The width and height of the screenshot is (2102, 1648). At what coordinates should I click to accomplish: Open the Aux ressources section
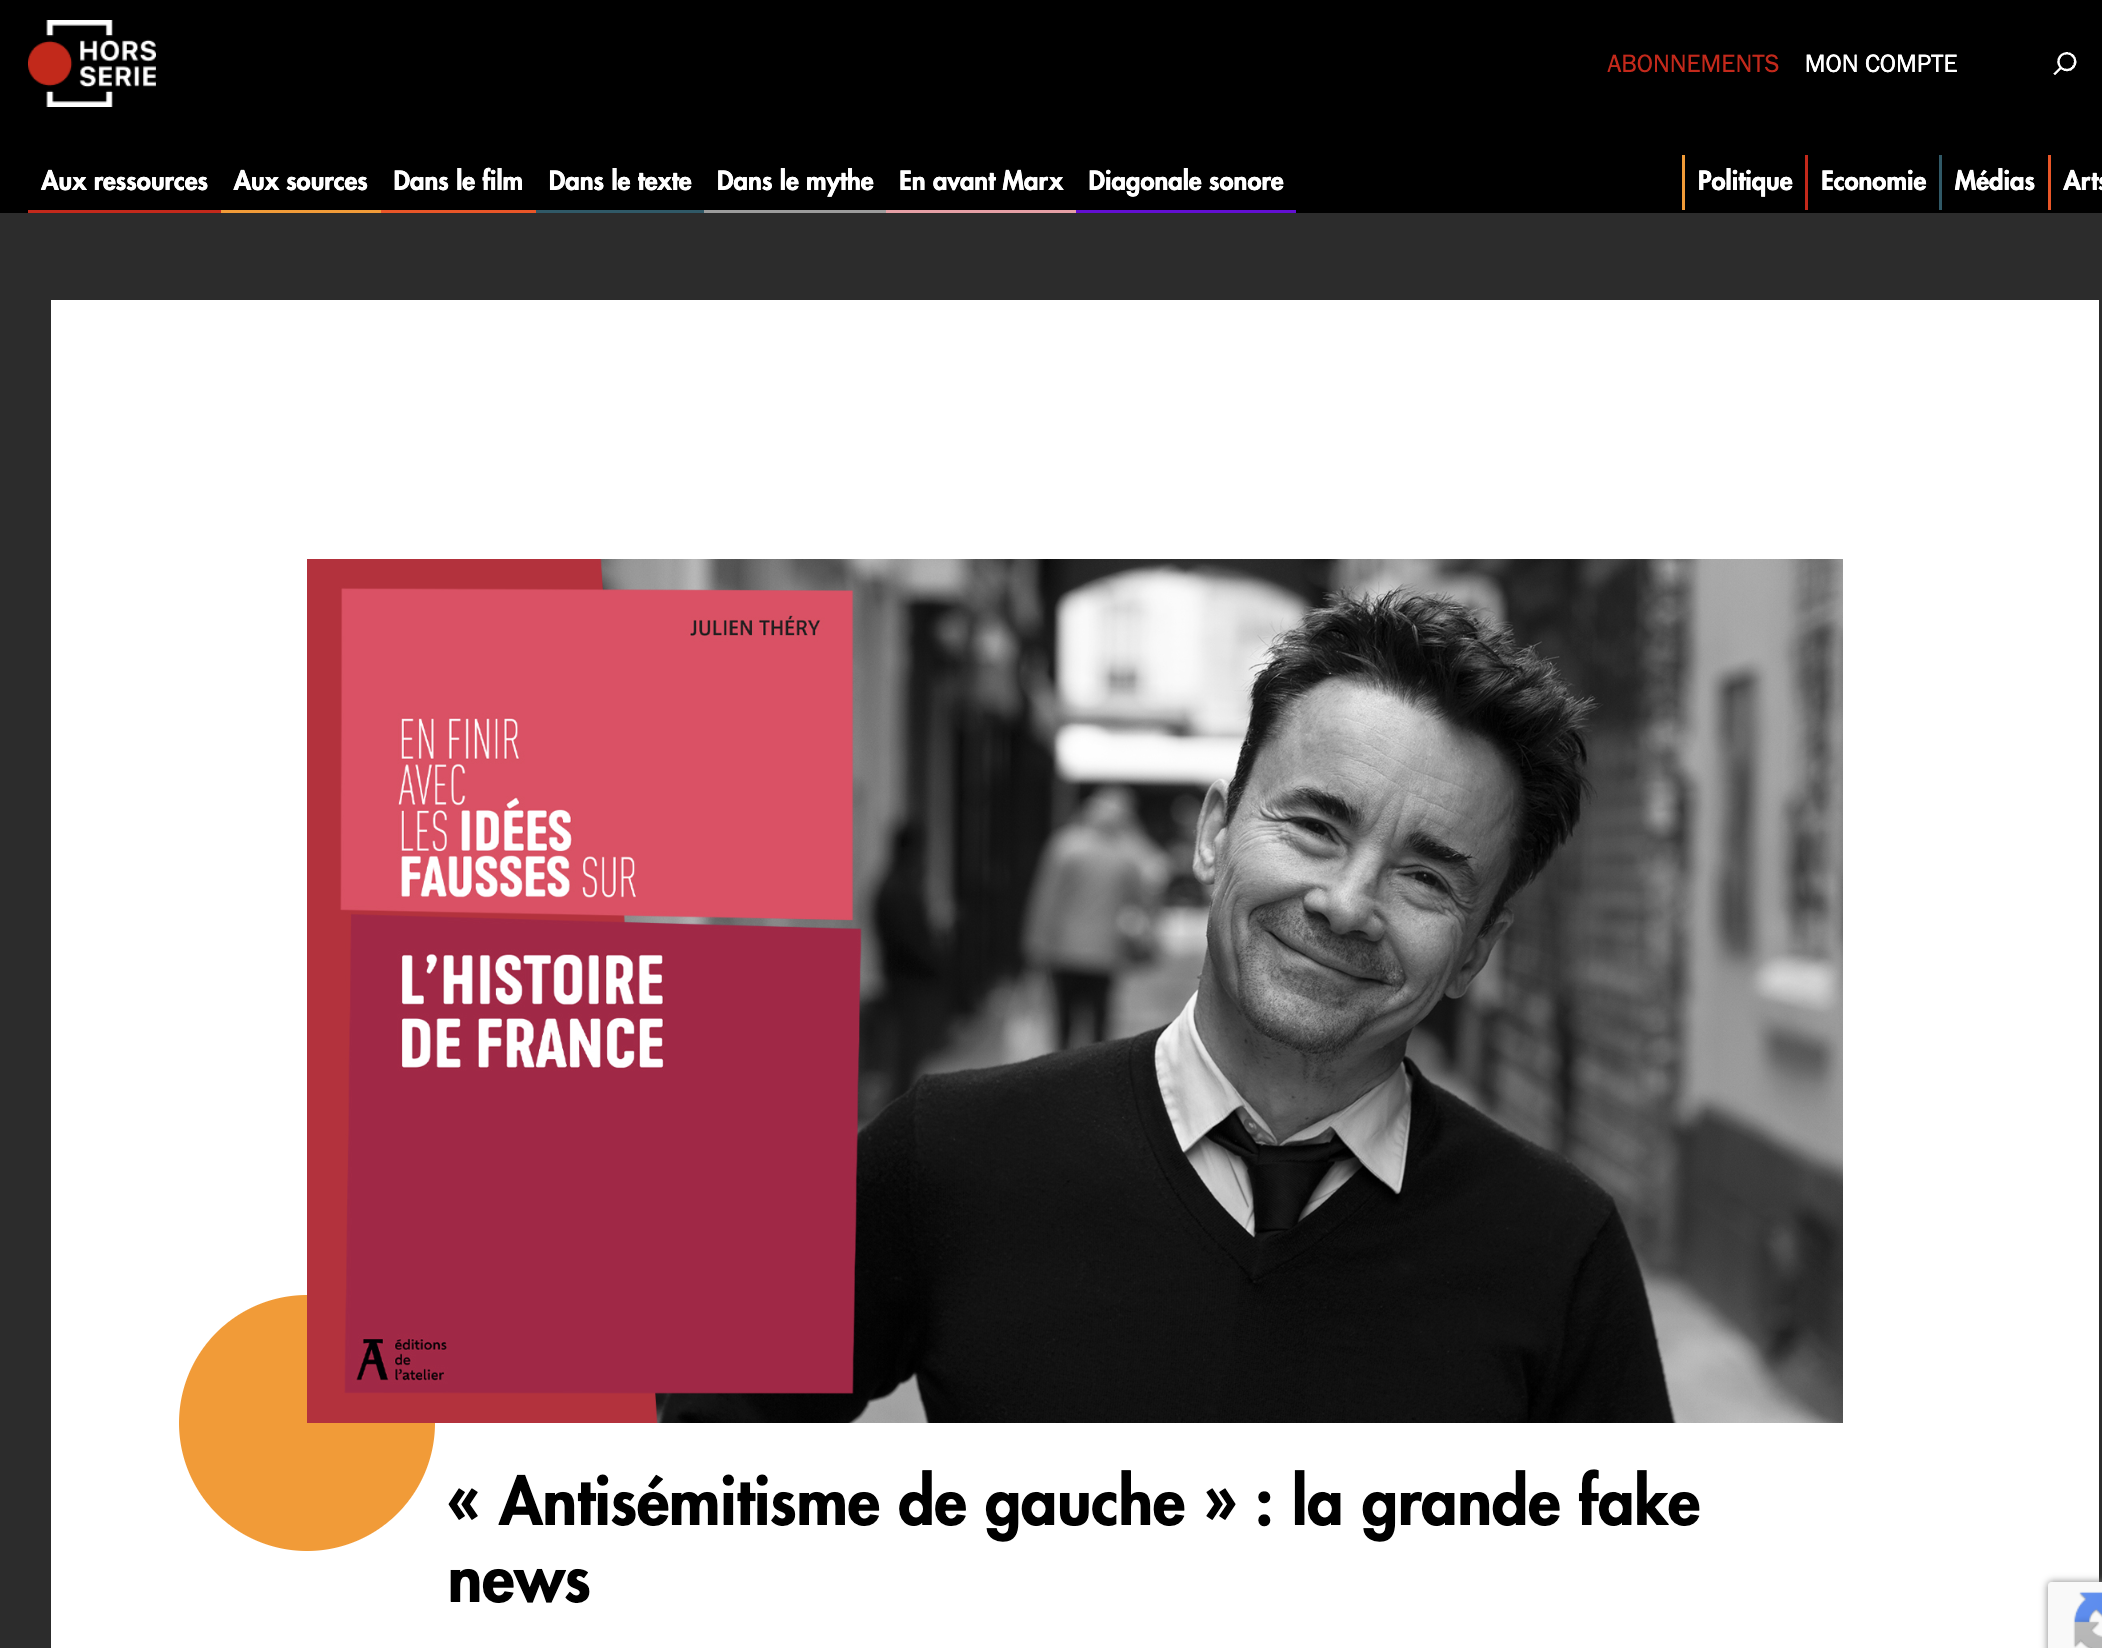click(124, 181)
